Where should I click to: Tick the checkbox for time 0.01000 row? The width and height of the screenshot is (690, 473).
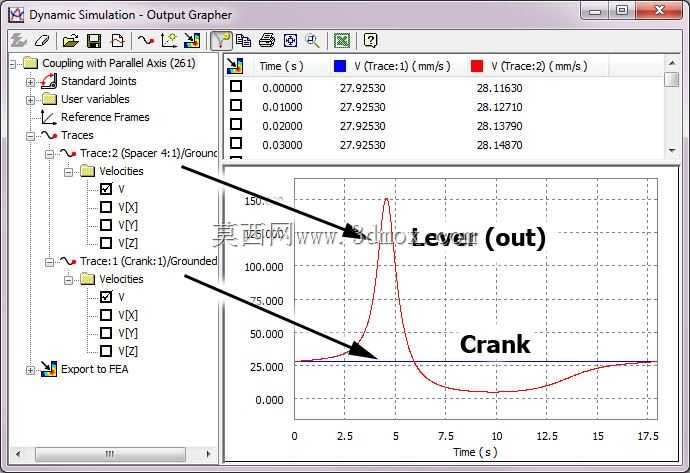click(236, 105)
